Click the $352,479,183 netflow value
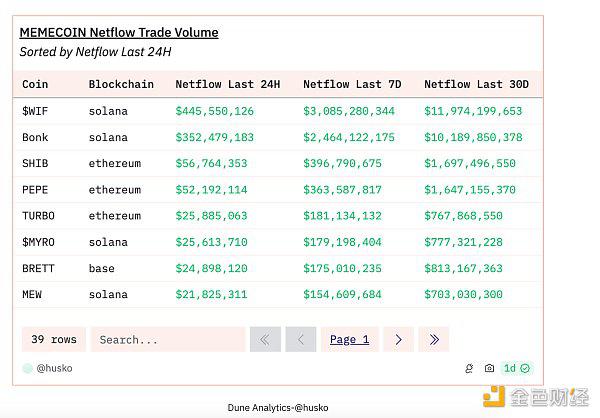The height and width of the screenshot is (418, 600). [x=215, y=137]
